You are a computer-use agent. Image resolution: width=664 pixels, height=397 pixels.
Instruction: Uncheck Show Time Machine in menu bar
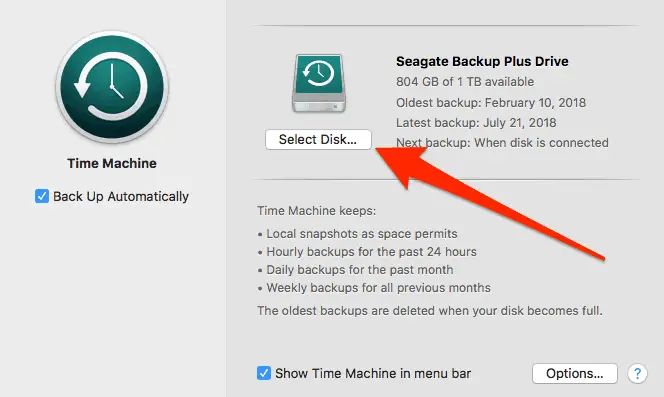[264, 373]
